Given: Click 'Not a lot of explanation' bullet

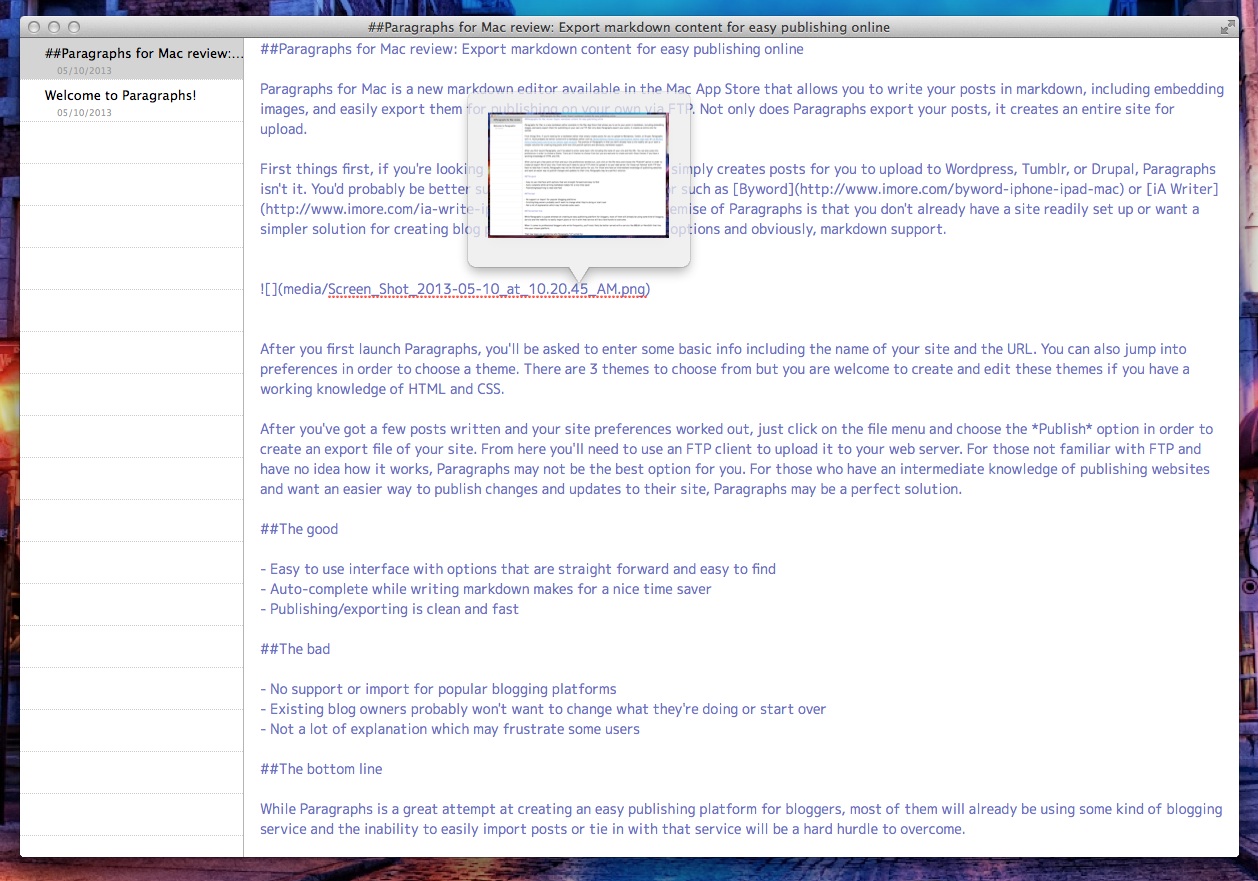Looking at the screenshot, I should tap(450, 729).
